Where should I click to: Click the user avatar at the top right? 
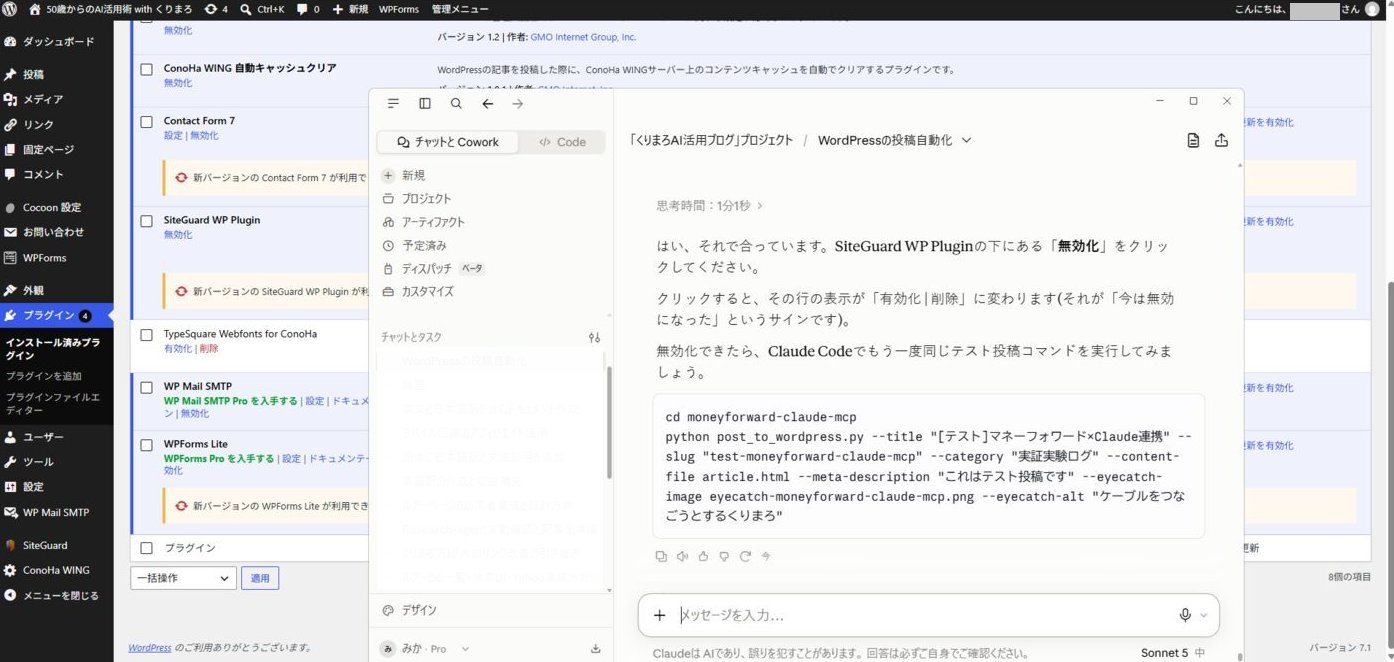(1372, 9)
